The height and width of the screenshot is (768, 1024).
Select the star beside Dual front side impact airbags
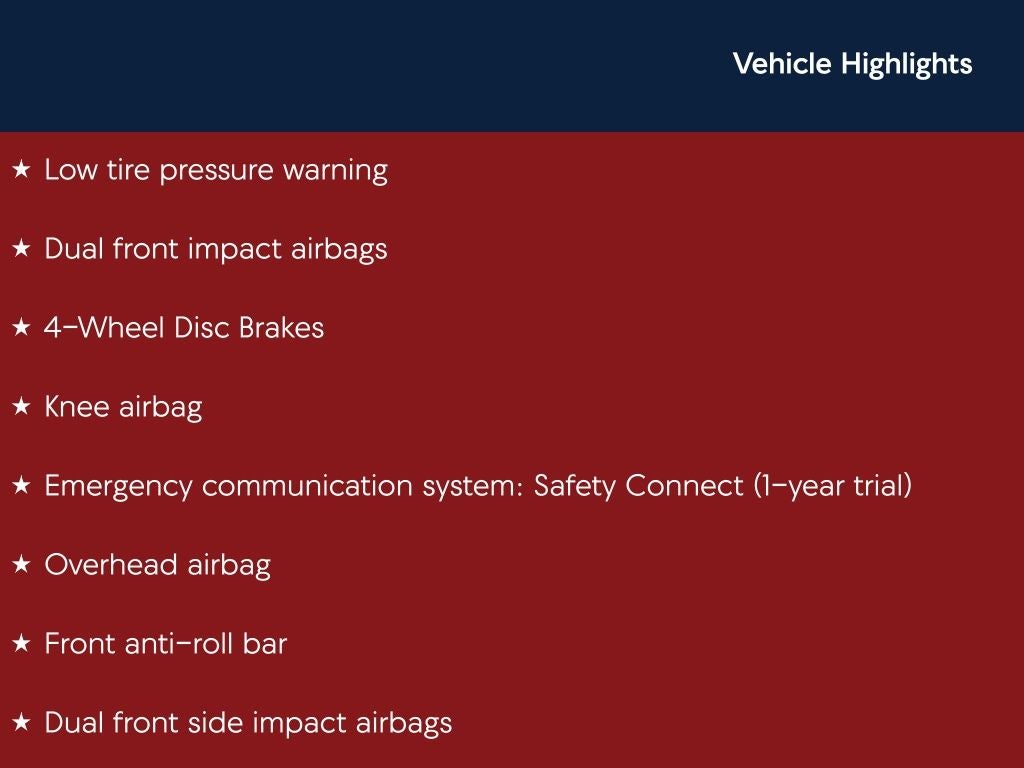click(21, 724)
